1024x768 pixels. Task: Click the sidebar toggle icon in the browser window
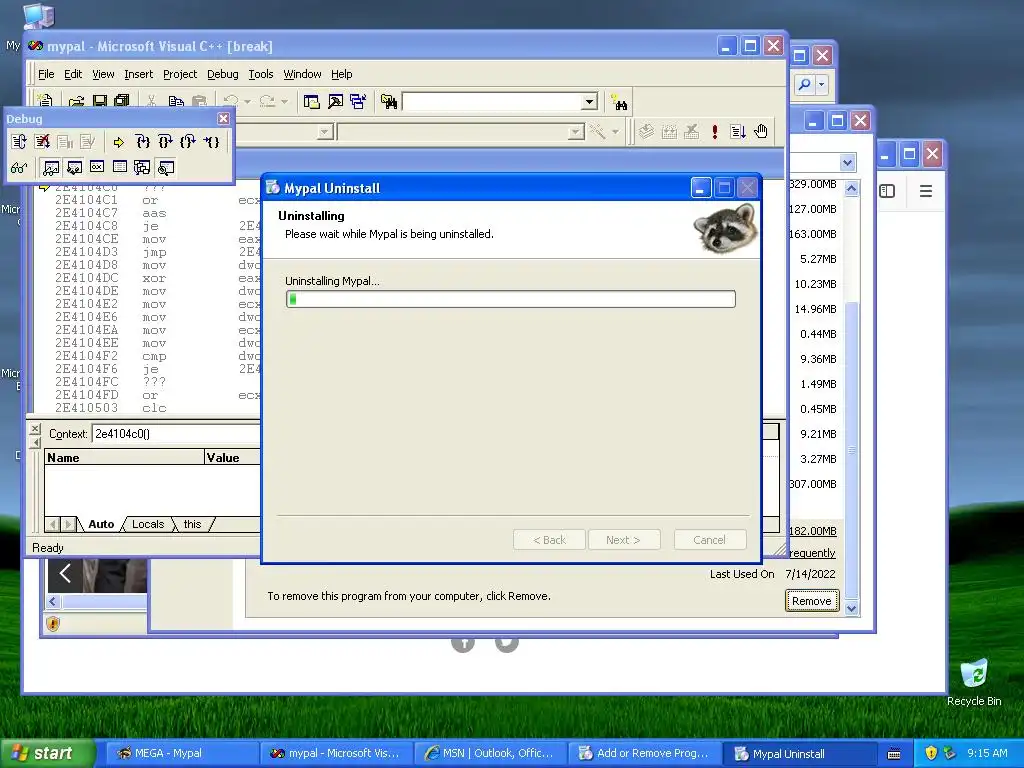pyautogui.click(x=887, y=191)
